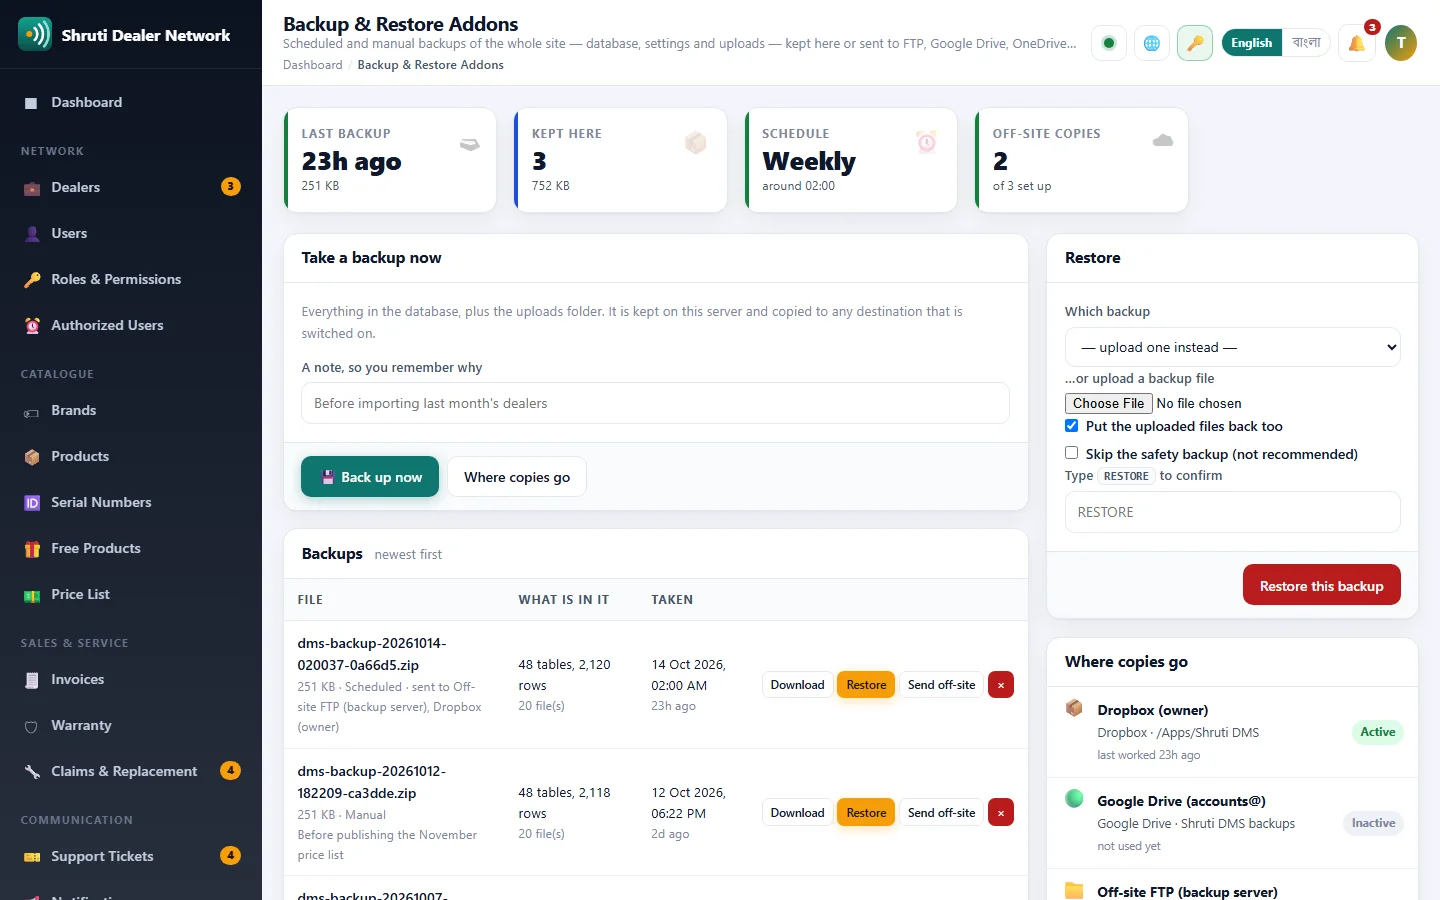Switch language to বাংলা

coord(1306,43)
